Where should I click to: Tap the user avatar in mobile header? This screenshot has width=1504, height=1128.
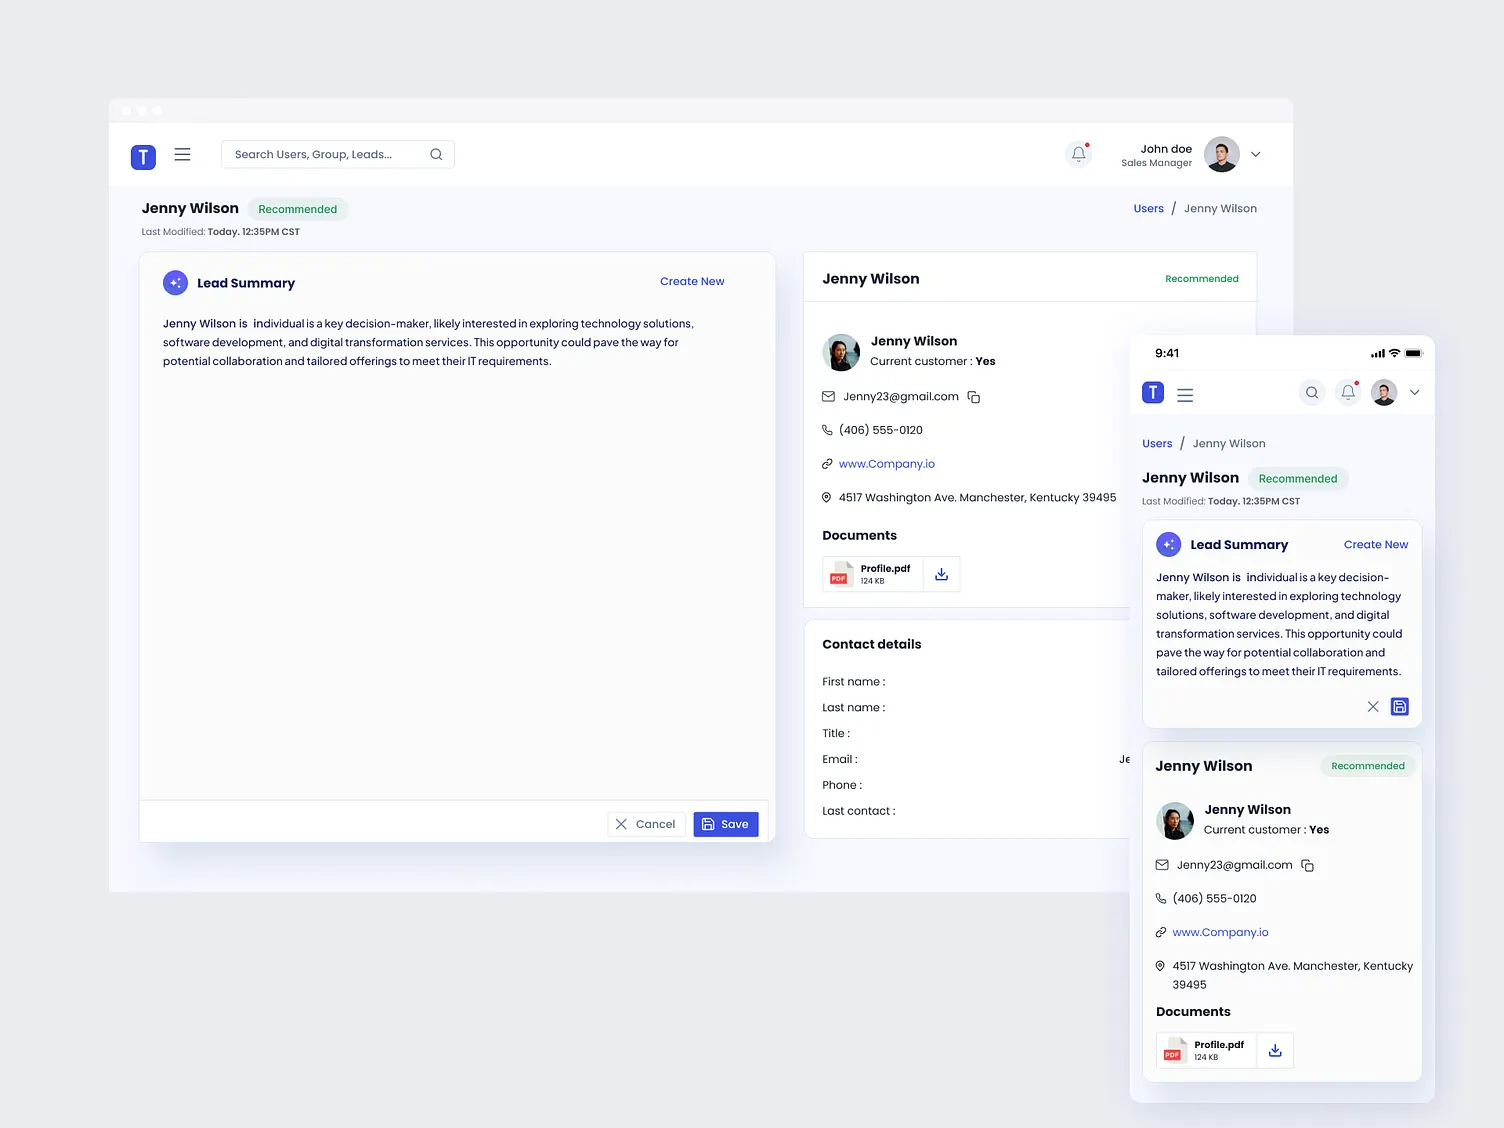pyautogui.click(x=1384, y=393)
